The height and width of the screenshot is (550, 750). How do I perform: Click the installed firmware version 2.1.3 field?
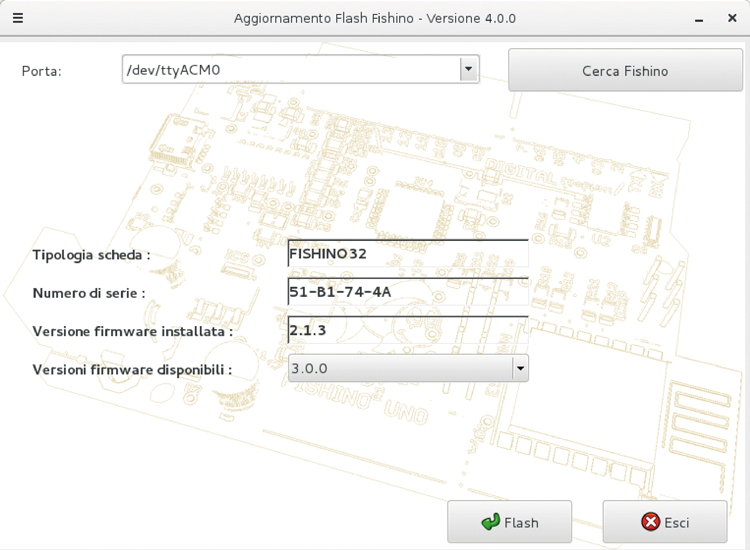(x=407, y=330)
